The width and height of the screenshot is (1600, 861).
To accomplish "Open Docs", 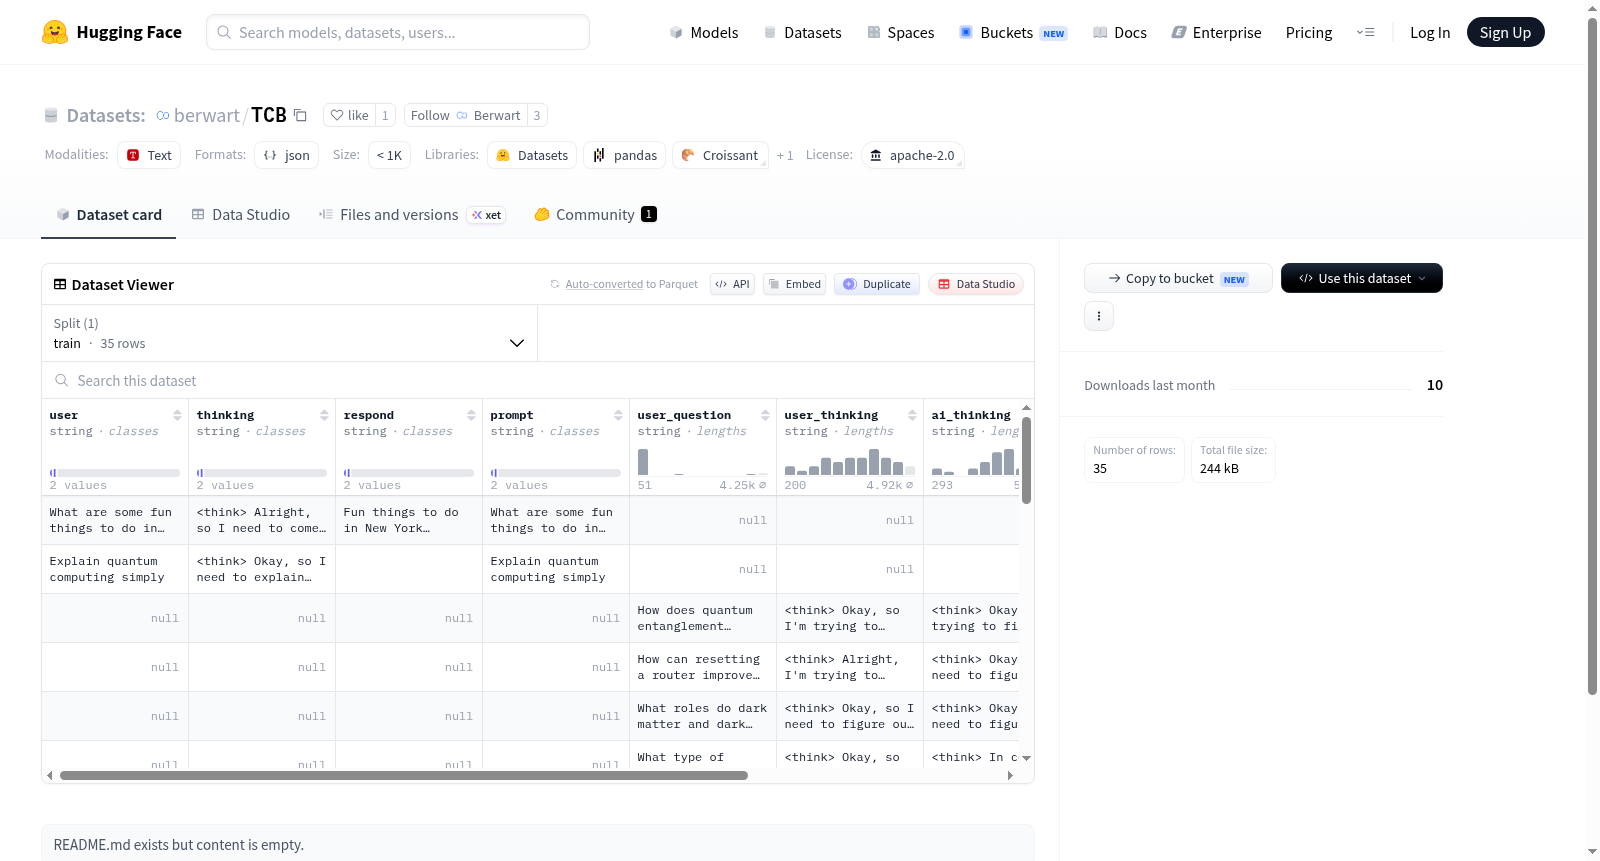I will pyautogui.click(x=1119, y=32).
